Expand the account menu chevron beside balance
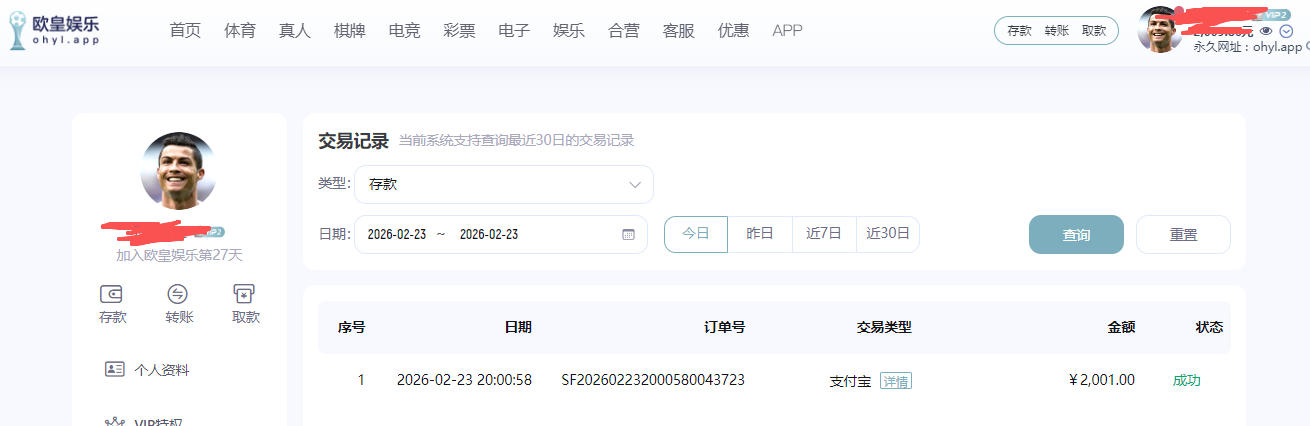This screenshot has width=1310, height=426. tap(1286, 31)
